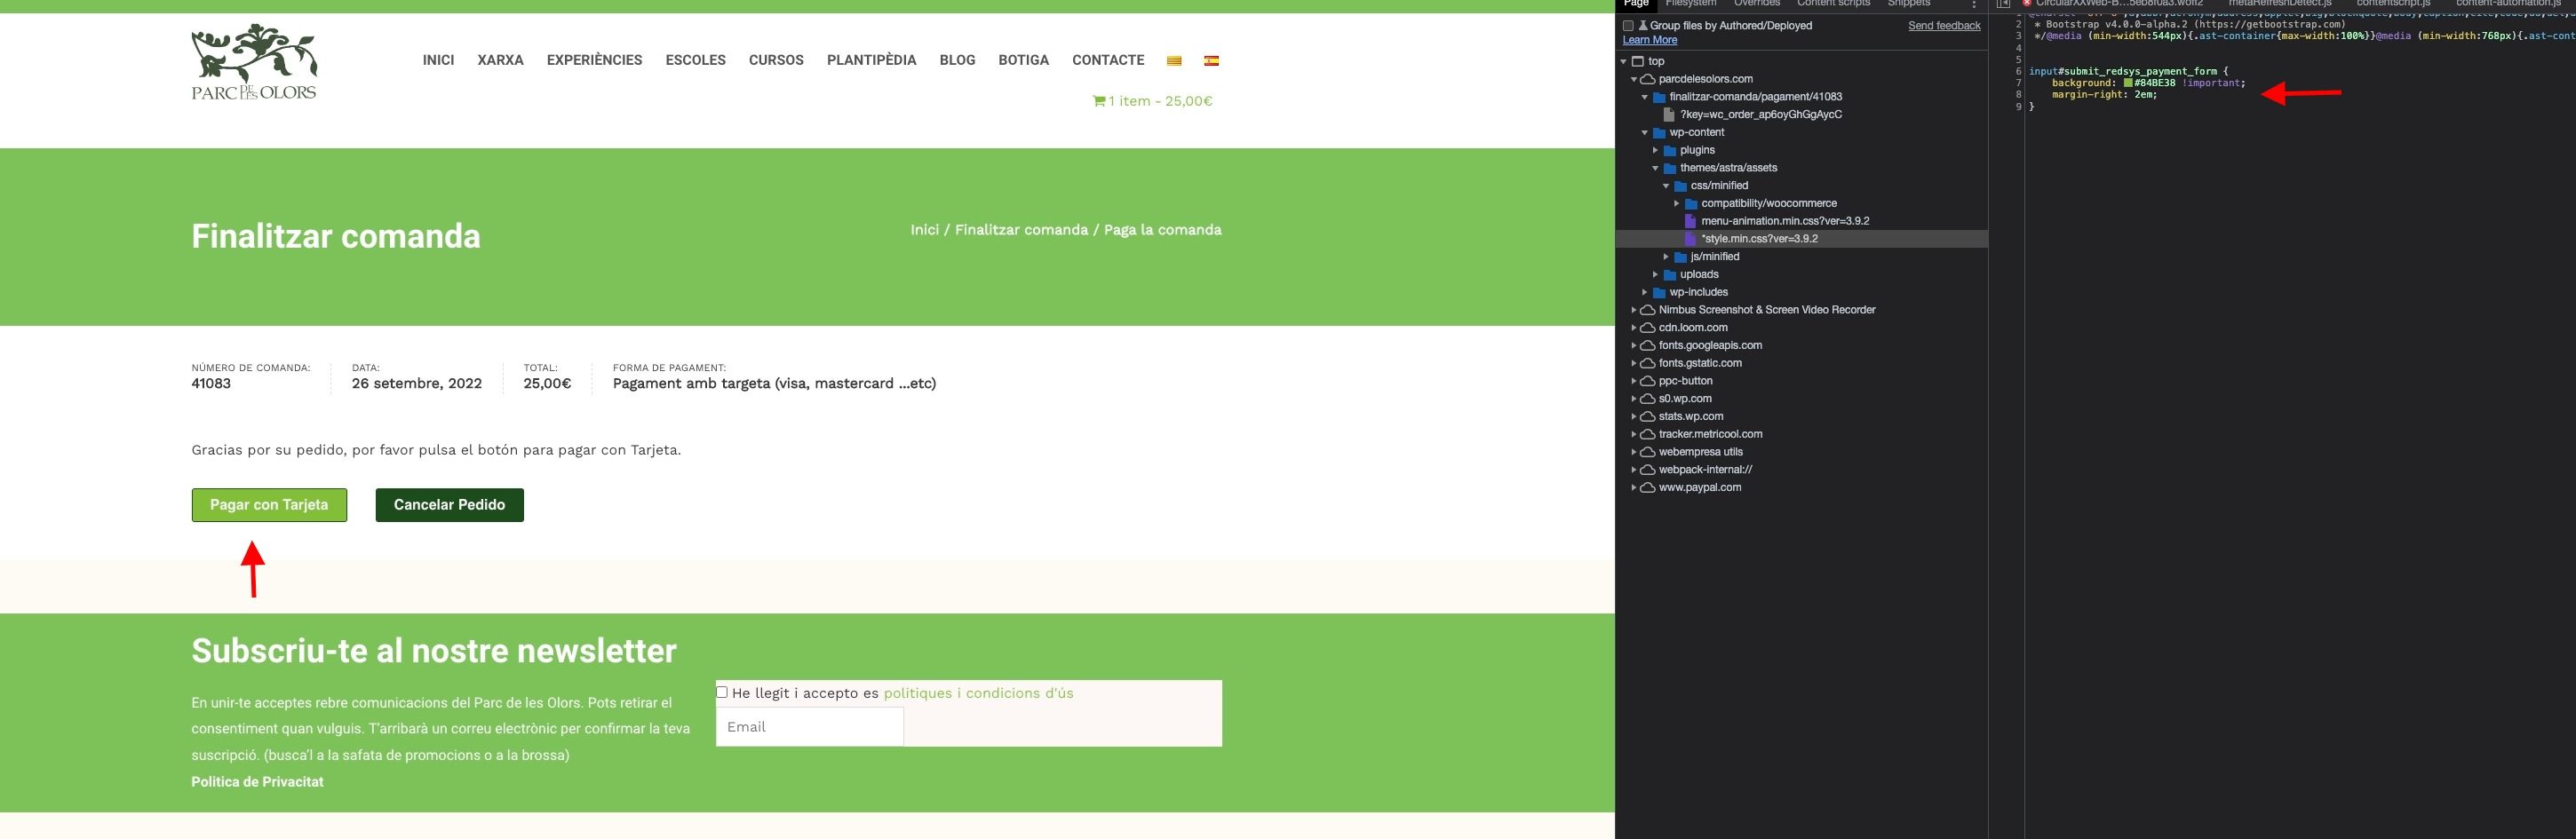Click the stats.wp.com cloud icon
2576x839 pixels.
pos(1648,417)
